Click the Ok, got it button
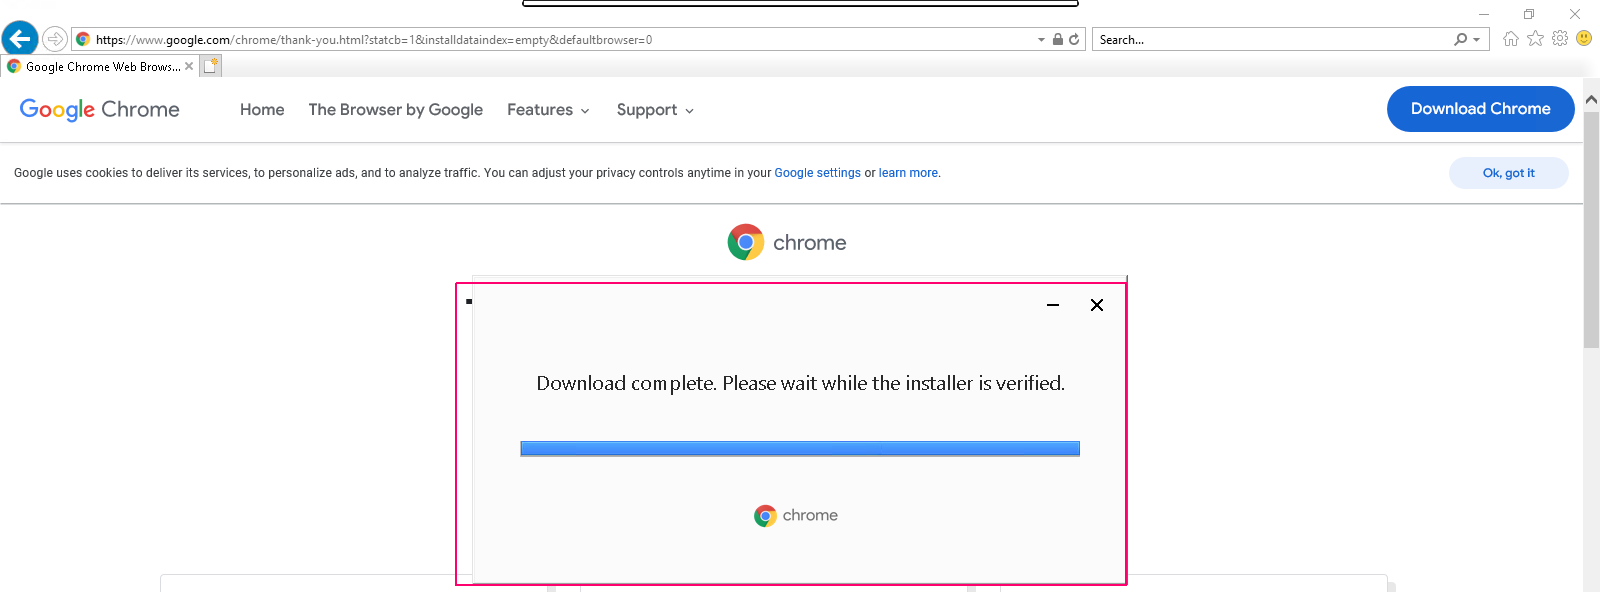This screenshot has height=592, width=1600. tap(1508, 173)
